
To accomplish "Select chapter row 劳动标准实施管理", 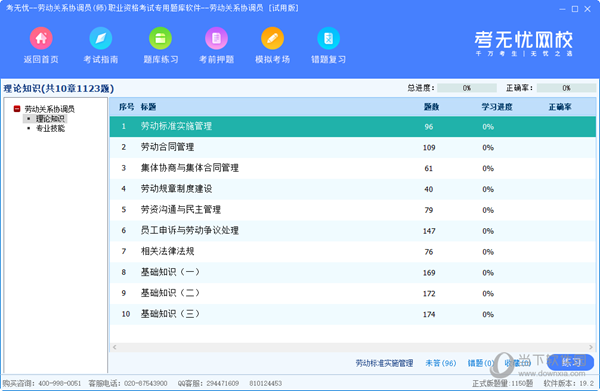I will (x=352, y=127).
